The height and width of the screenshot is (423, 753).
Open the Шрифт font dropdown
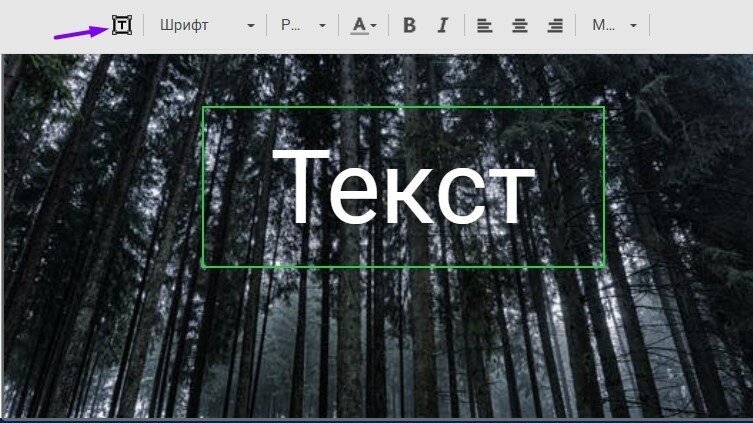click(207, 25)
